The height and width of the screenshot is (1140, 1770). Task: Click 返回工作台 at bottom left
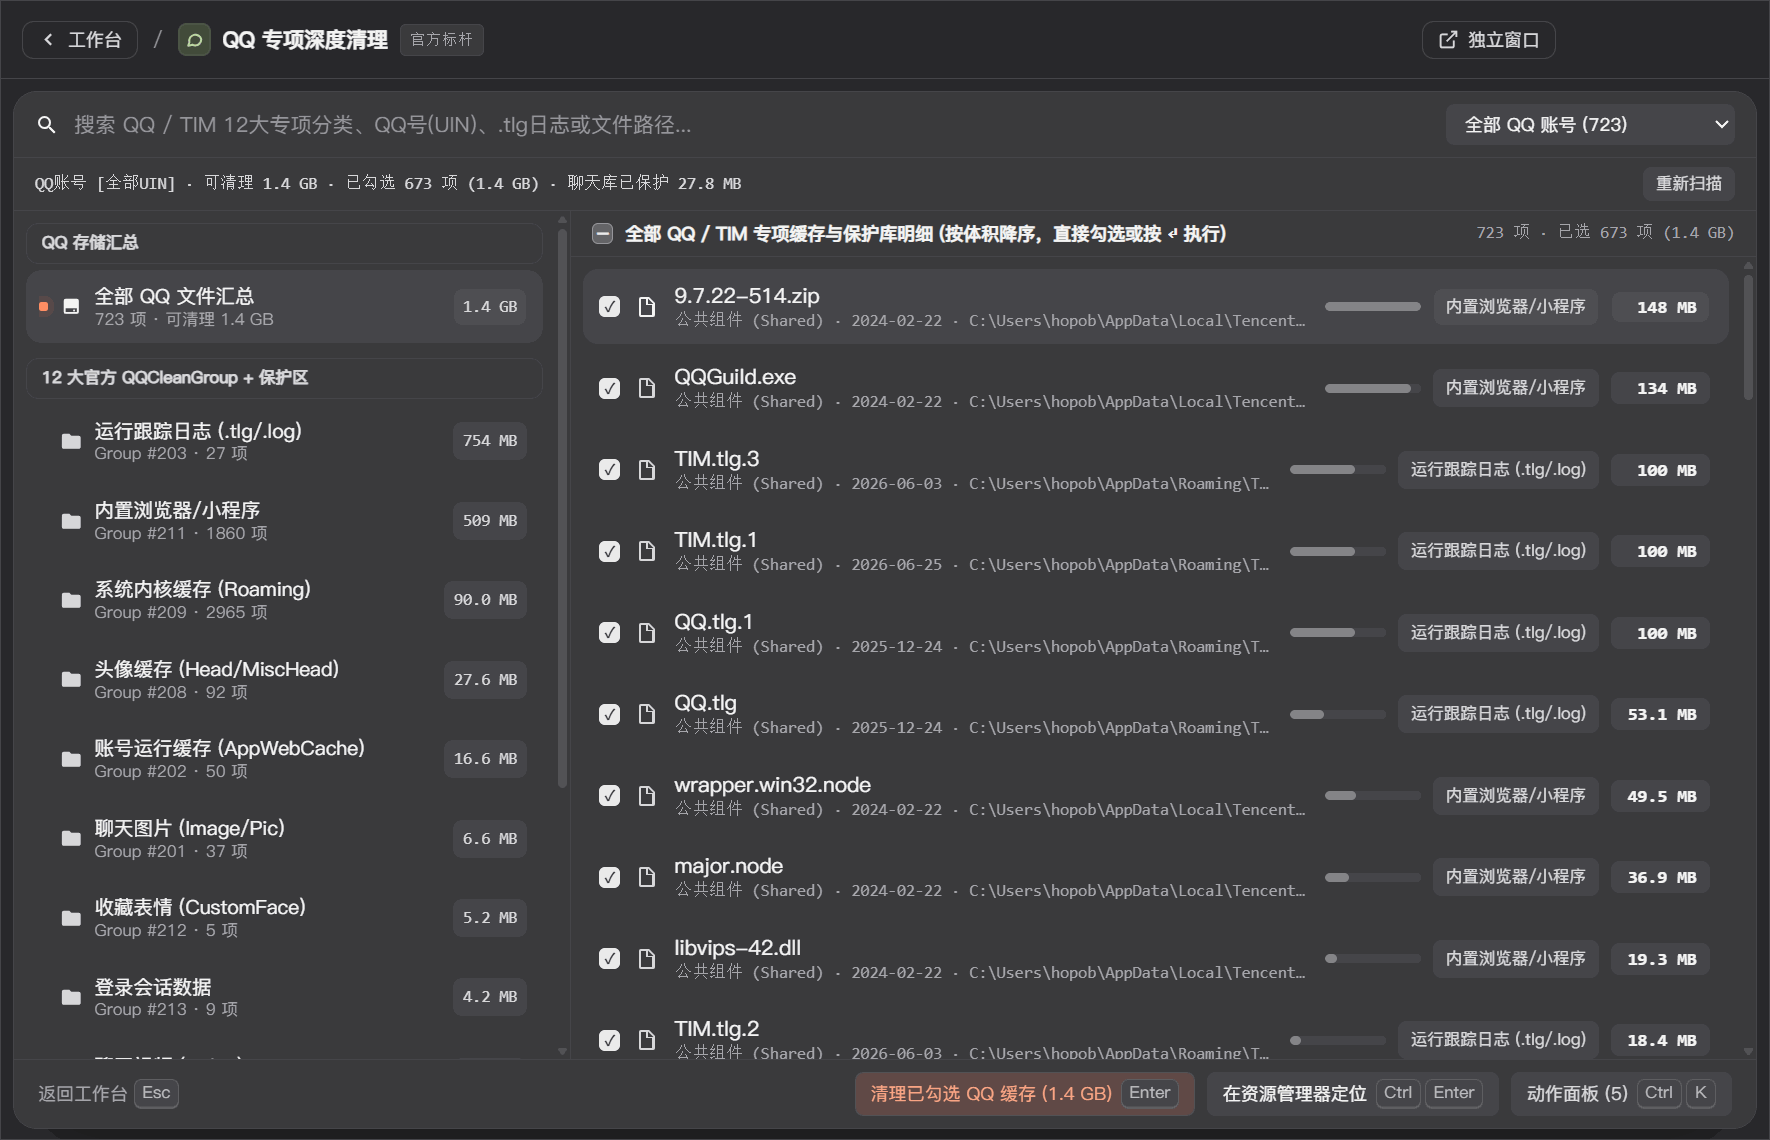(108, 1094)
